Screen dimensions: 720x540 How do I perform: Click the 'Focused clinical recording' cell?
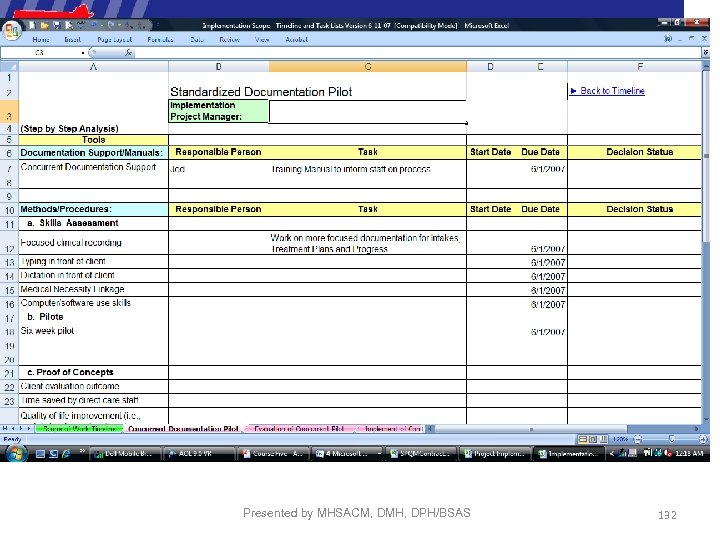pos(93,242)
